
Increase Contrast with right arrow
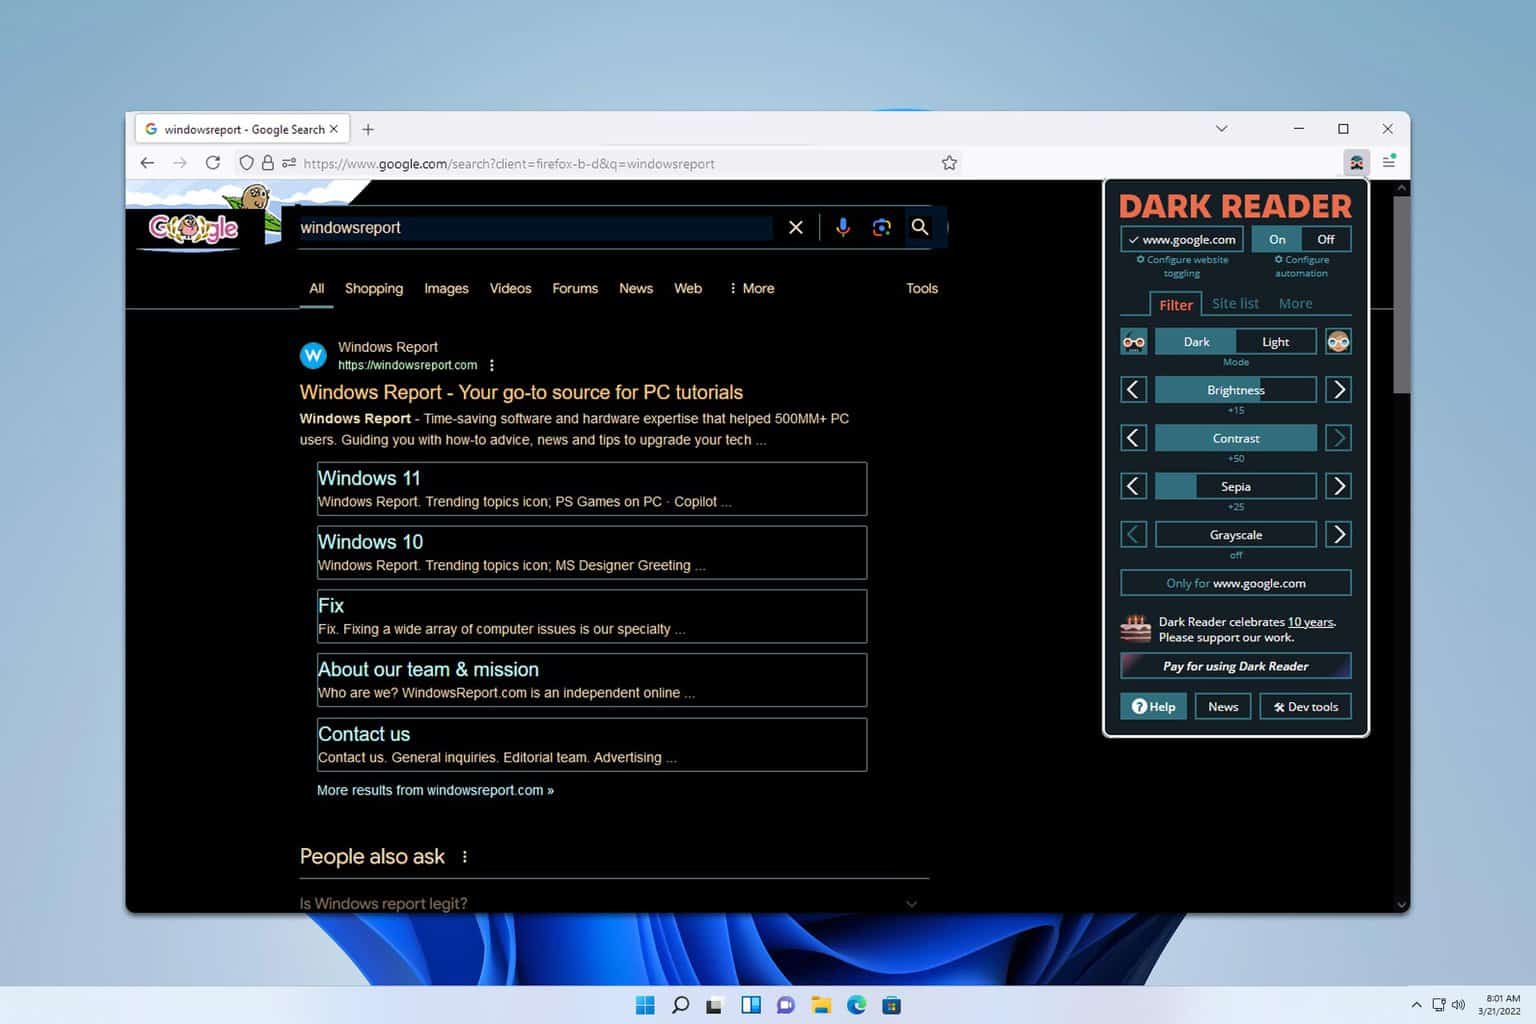1339,438
